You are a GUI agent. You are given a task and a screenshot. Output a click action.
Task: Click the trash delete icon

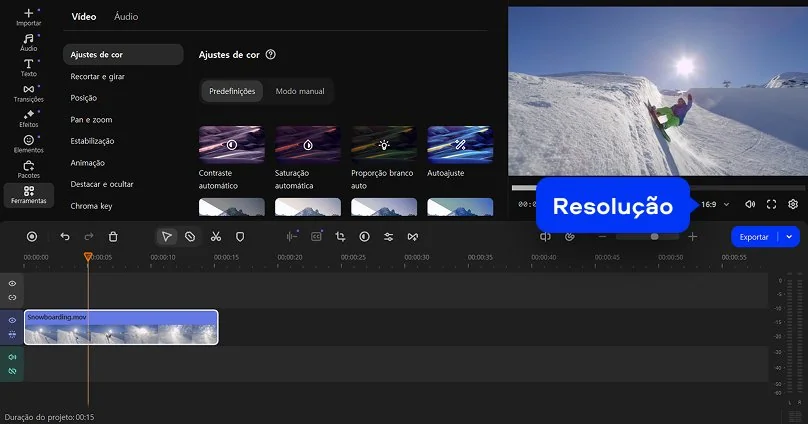coord(113,237)
